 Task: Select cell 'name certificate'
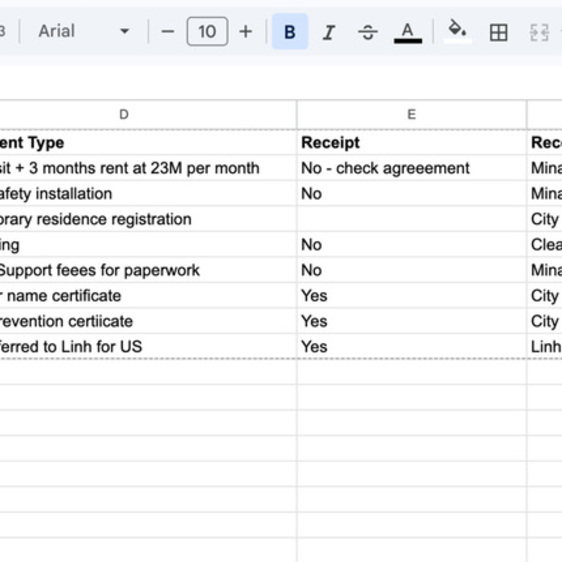pos(148,295)
